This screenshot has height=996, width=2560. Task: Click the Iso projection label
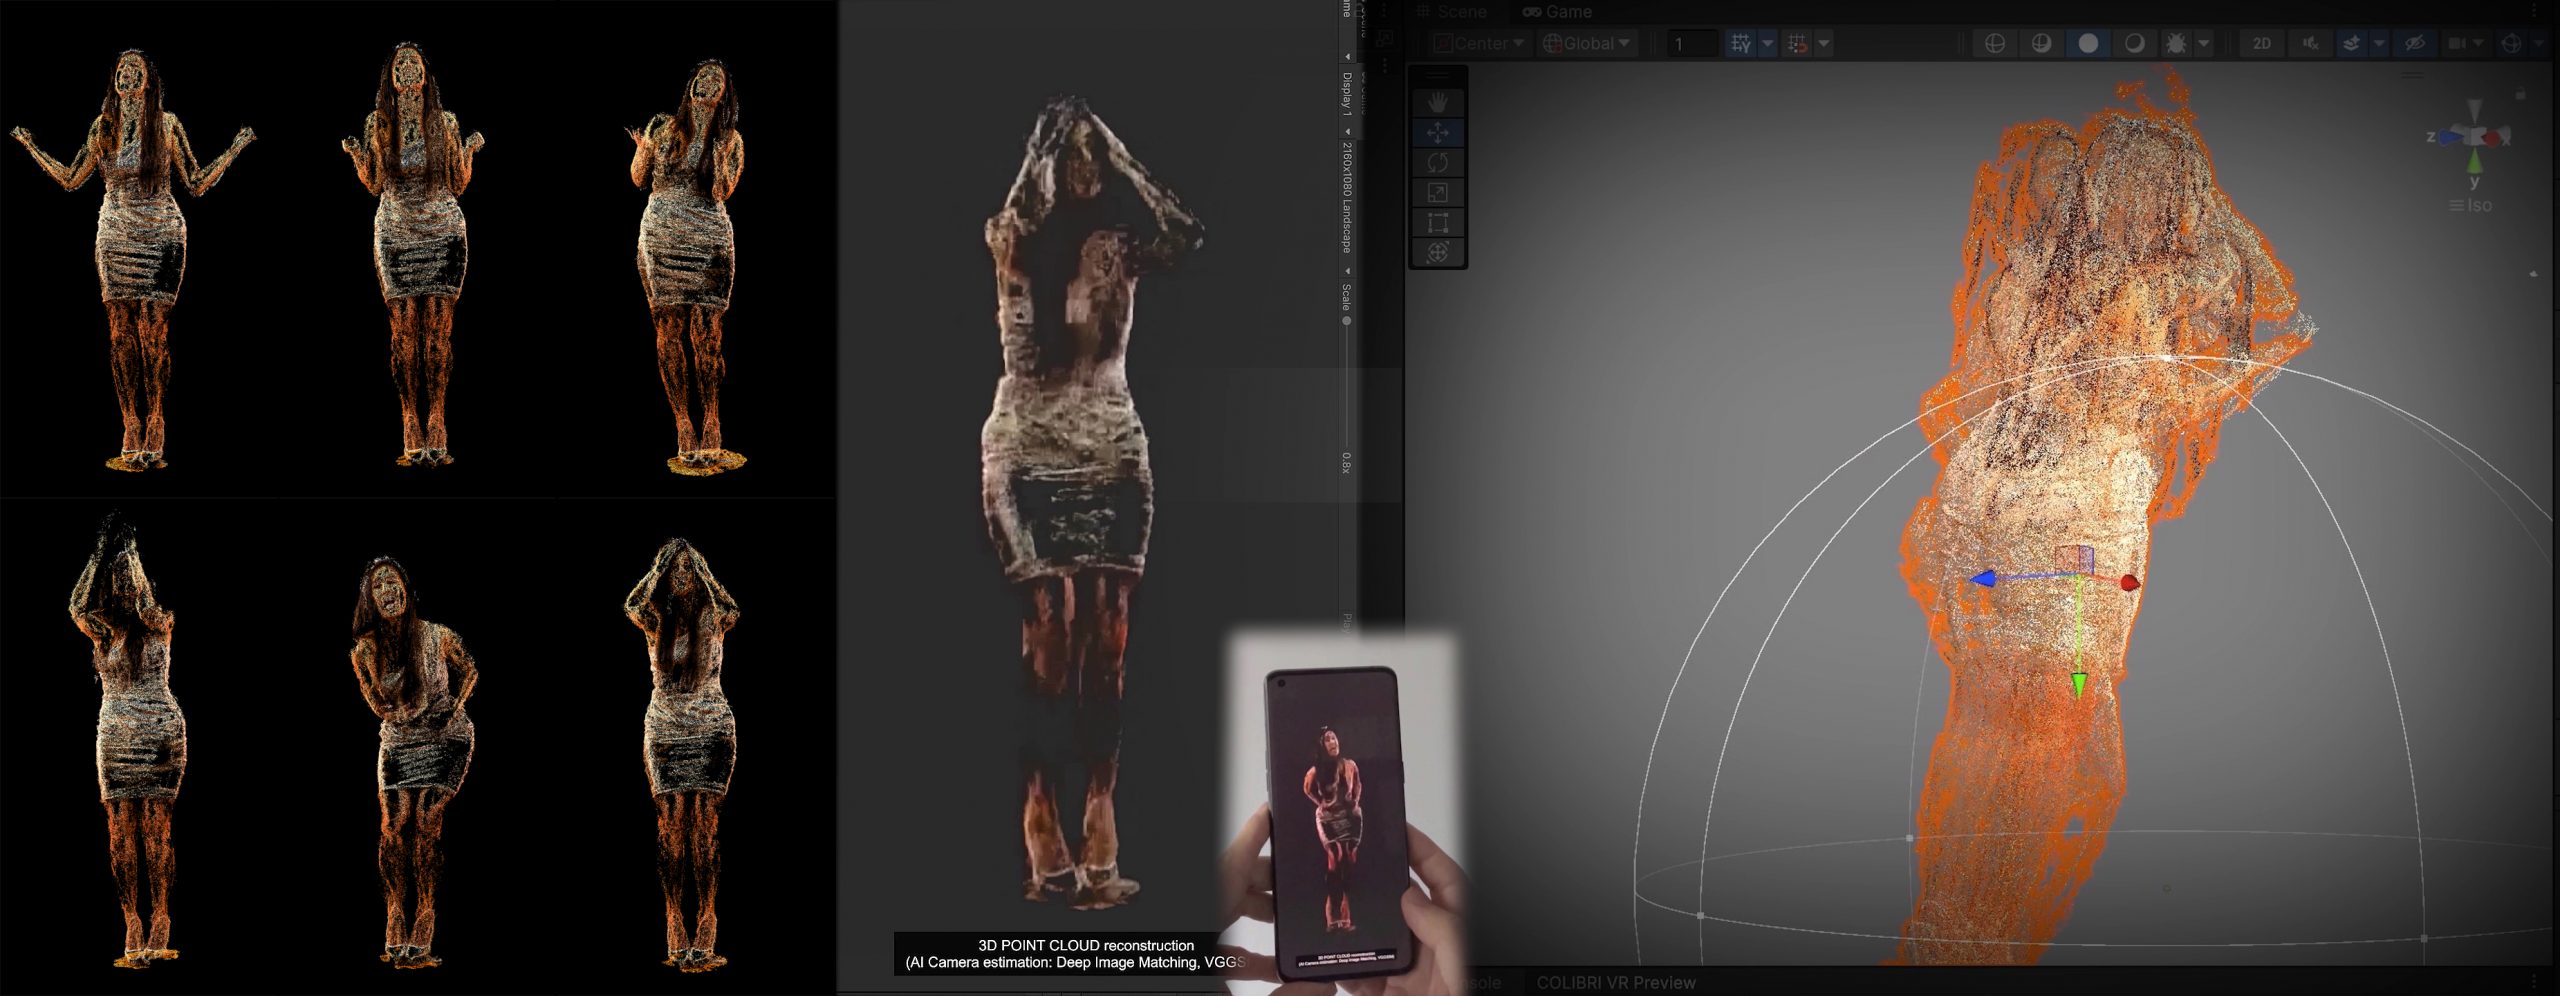coord(2479,205)
